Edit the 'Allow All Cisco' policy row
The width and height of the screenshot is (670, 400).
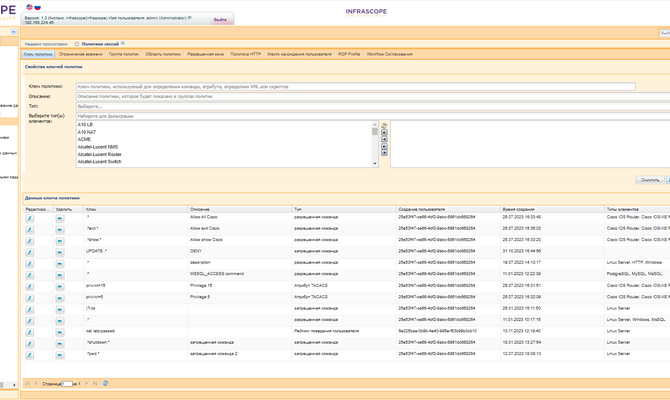(x=30, y=217)
